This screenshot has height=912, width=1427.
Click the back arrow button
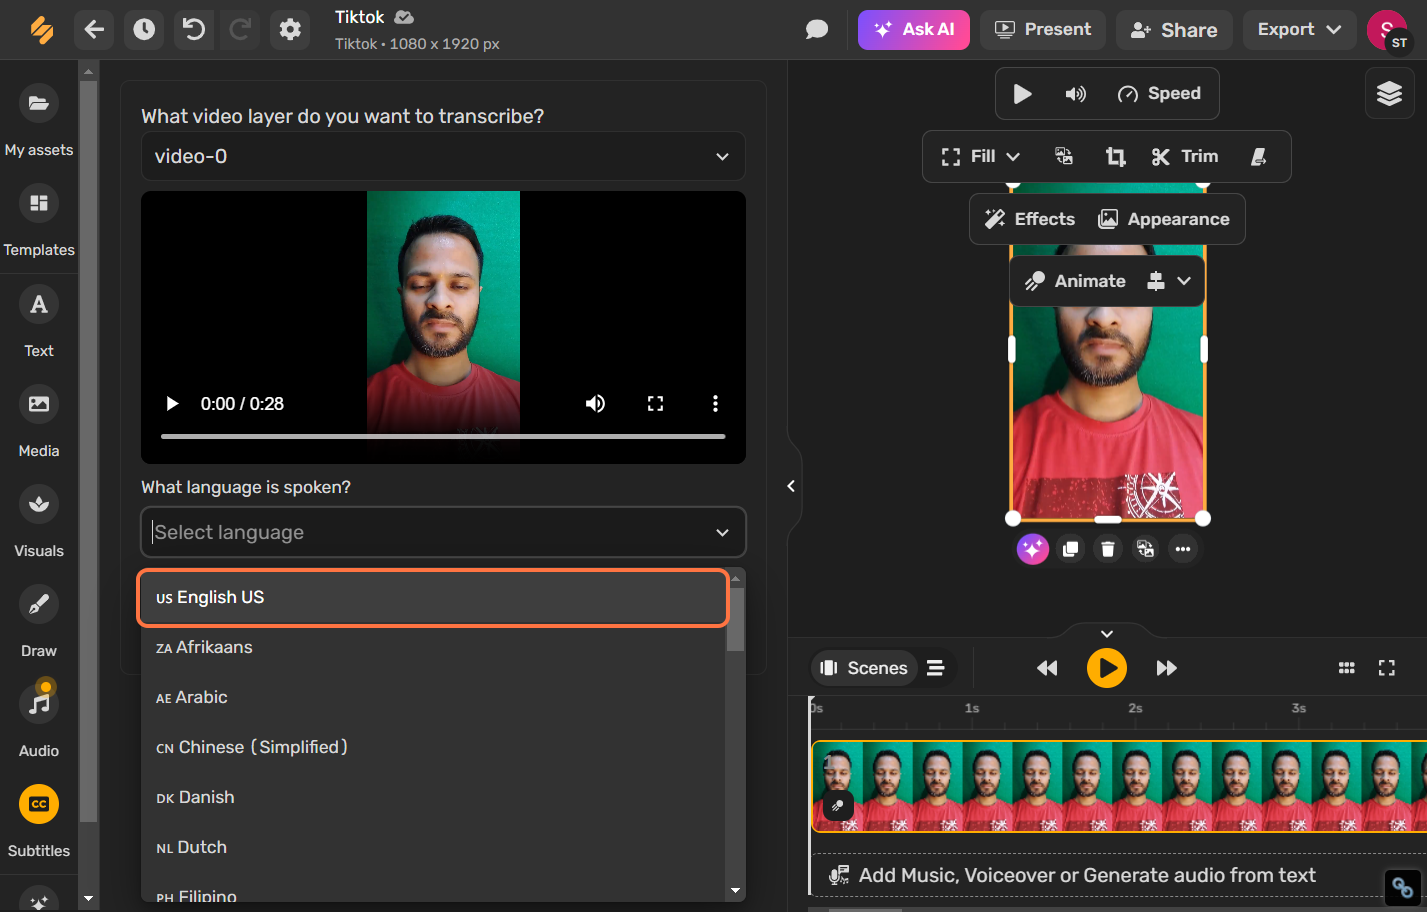(x=94, y=30)
